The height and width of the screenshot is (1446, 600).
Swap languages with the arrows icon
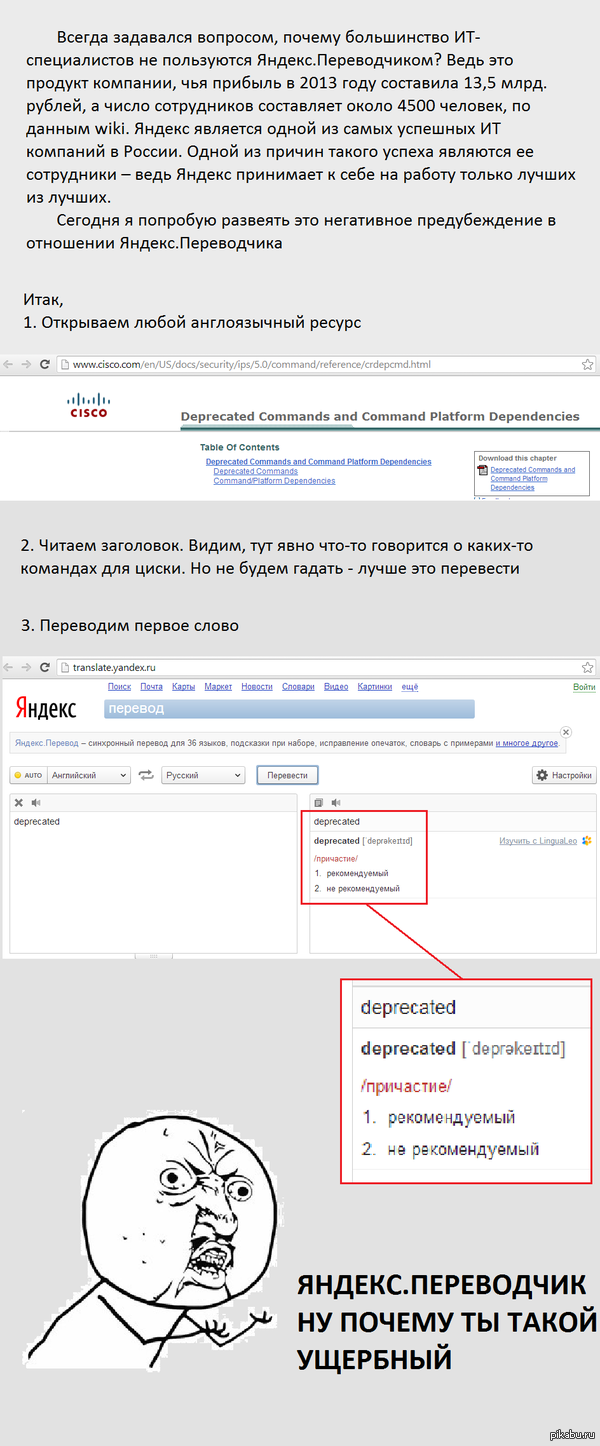(x=147, y=775)
